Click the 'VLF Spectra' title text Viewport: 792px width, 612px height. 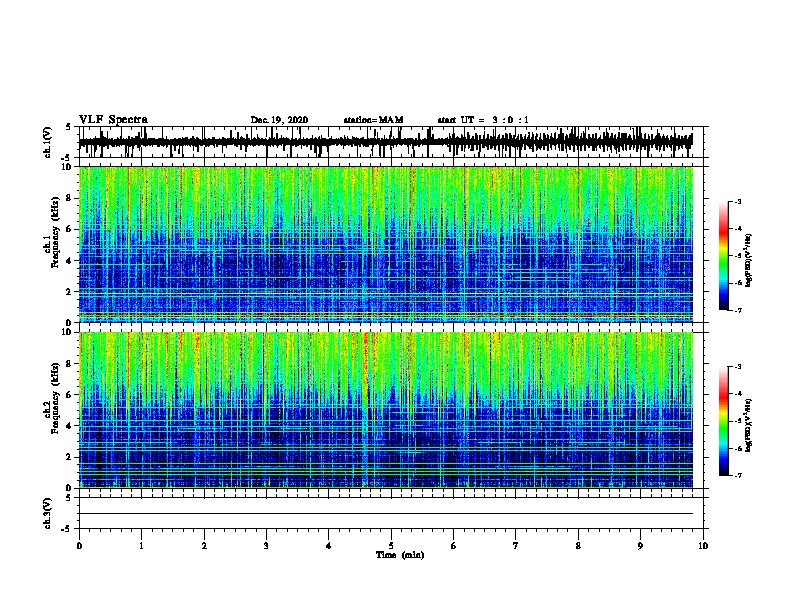tap(113, 120)
